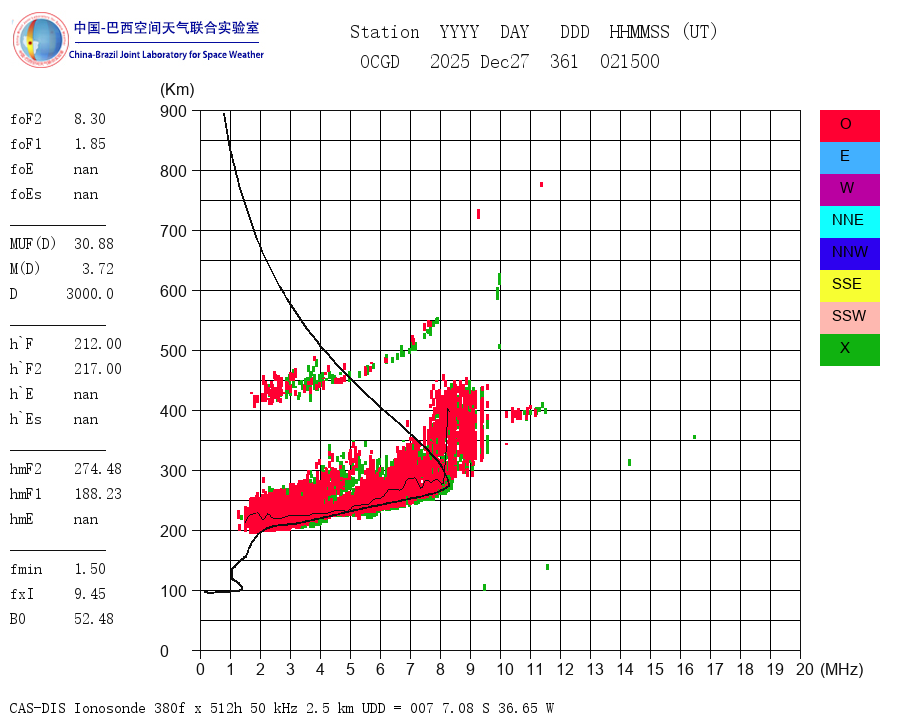Select the green X legend swatch
This screenshot has height=720, width=900.
point(849,350)
